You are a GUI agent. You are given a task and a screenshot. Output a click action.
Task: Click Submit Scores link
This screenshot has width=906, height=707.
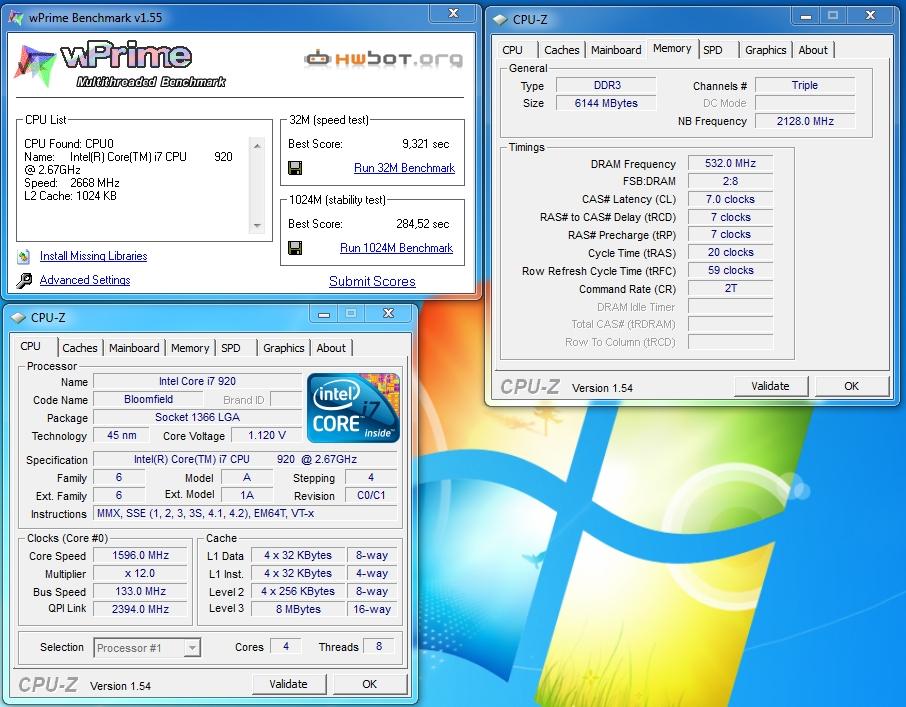pos(372,281)
